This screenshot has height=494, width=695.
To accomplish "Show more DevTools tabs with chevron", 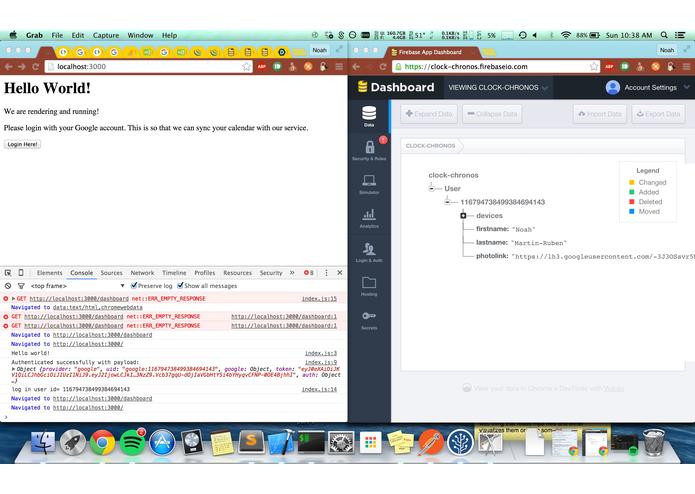I will click(292, 272).
